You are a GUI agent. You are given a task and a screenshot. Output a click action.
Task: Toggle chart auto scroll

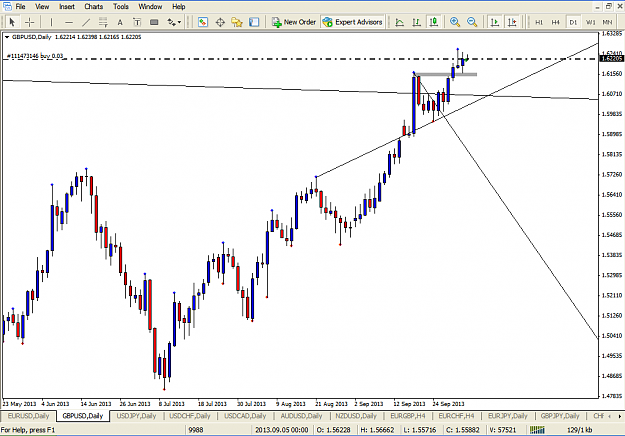coord(495,22)
